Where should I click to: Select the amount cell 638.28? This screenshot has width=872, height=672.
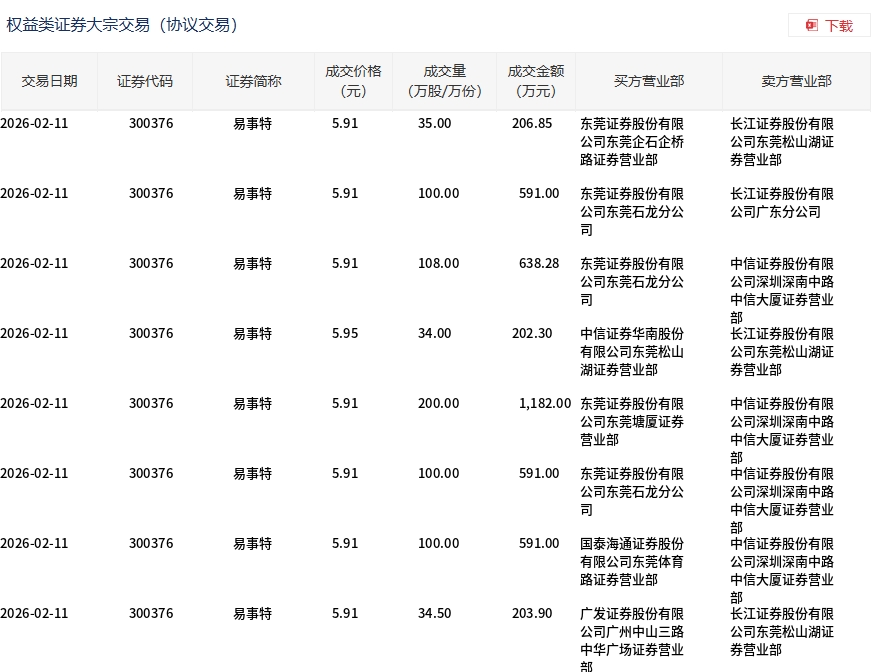[539, 264]
